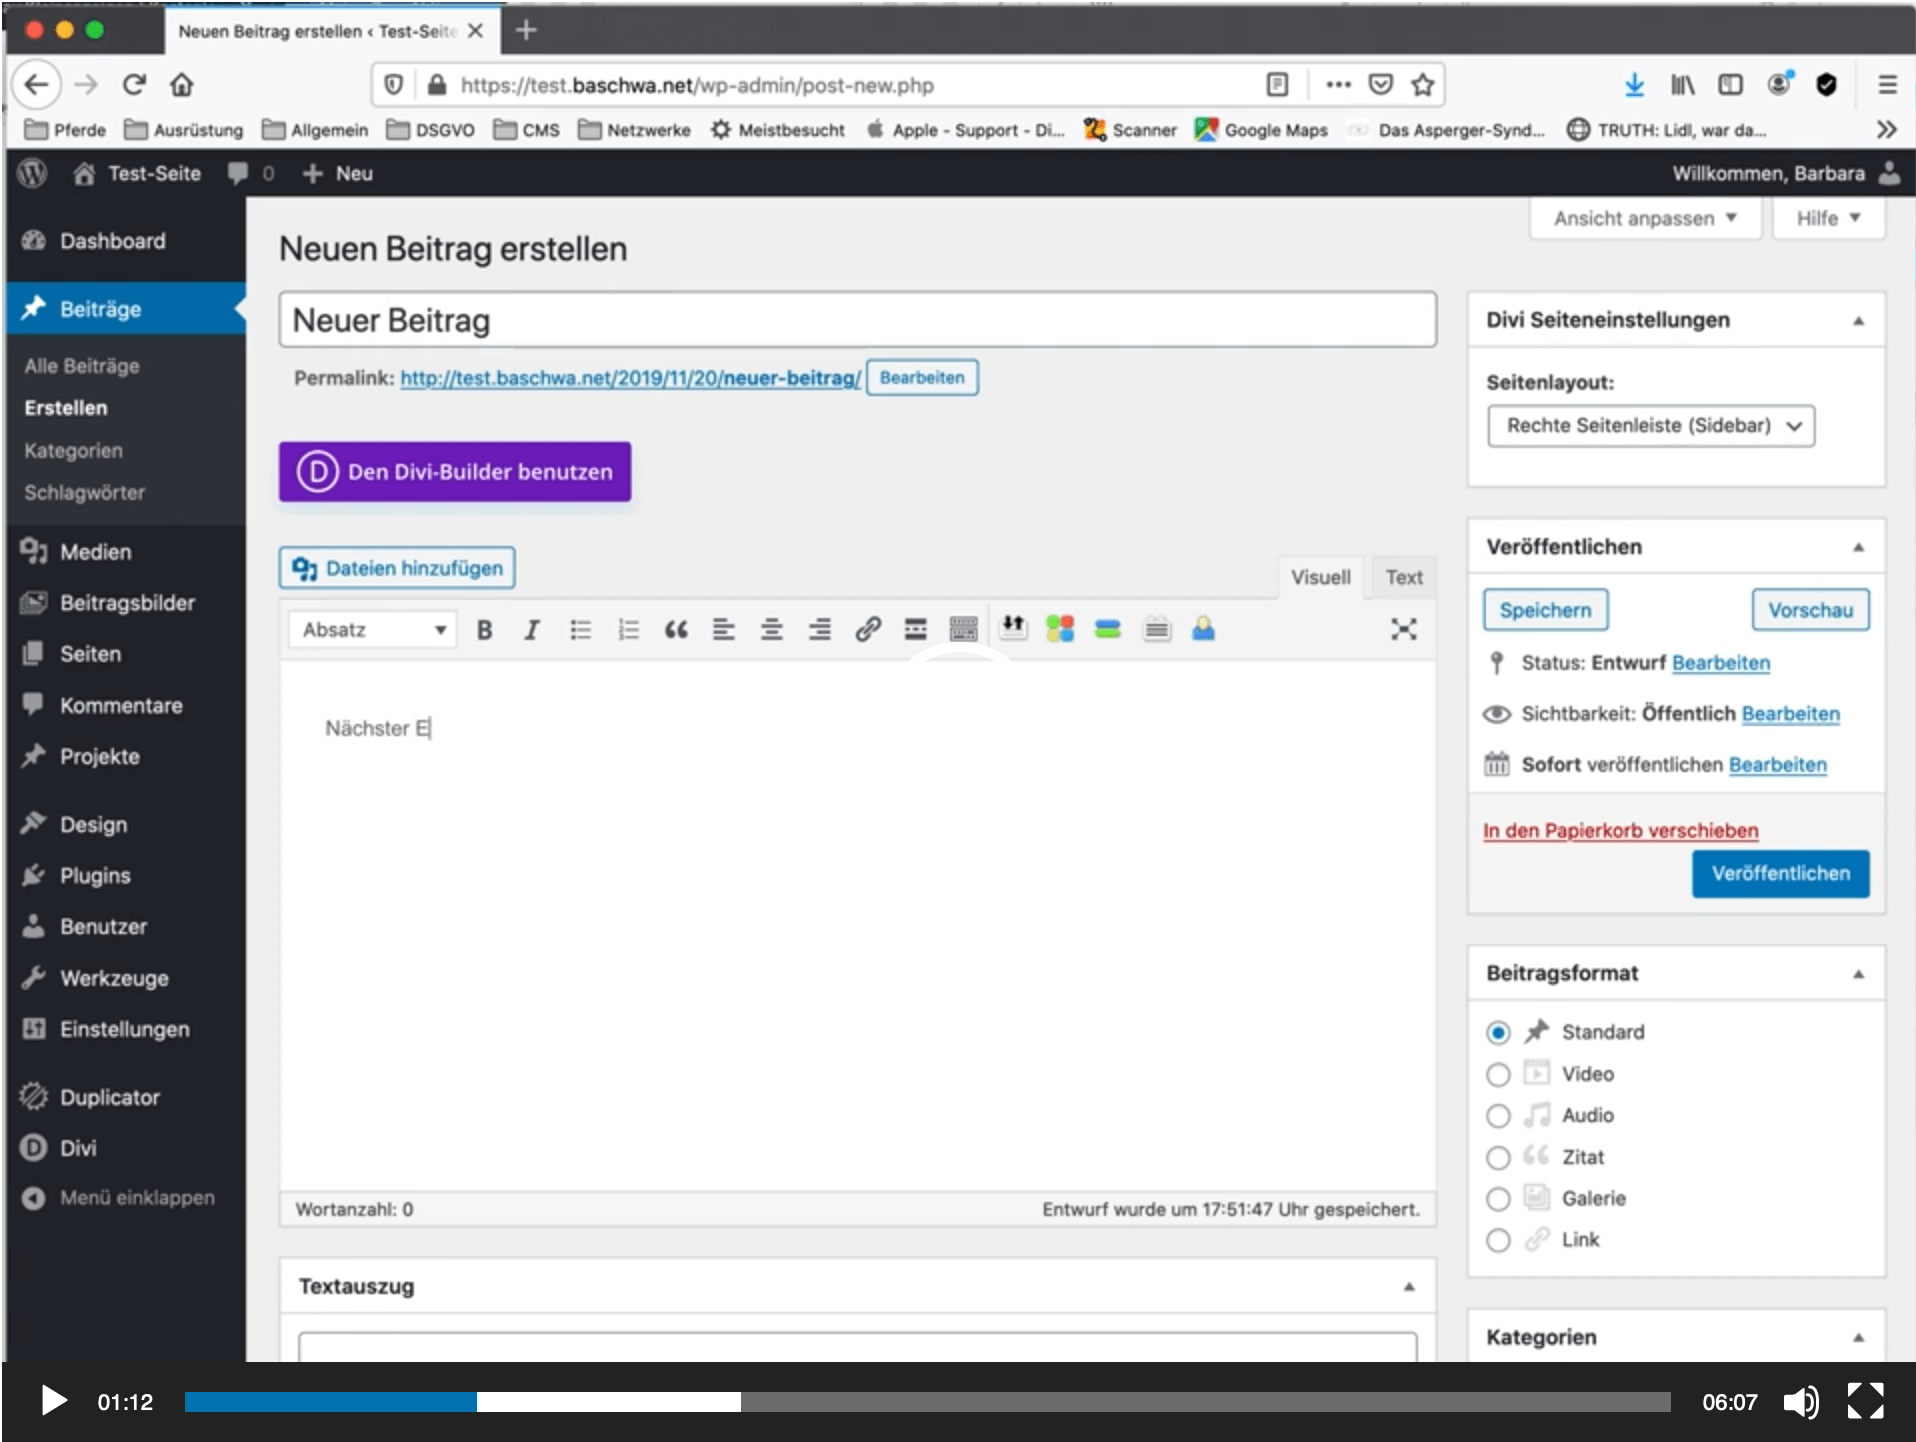This screenshot has height=1442, width=1916.
Task: Insert the Read More tag
Action: [x=915, y=630]
